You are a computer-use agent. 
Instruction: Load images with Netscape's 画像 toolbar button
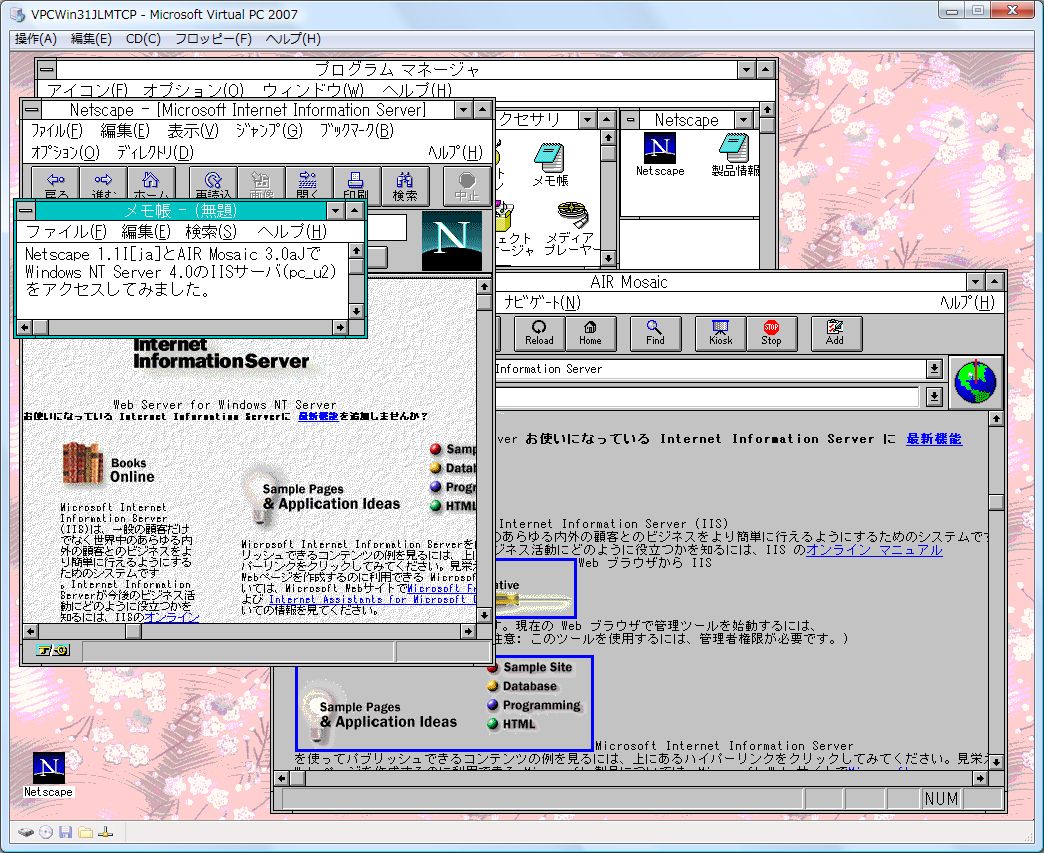pos(261,184)
